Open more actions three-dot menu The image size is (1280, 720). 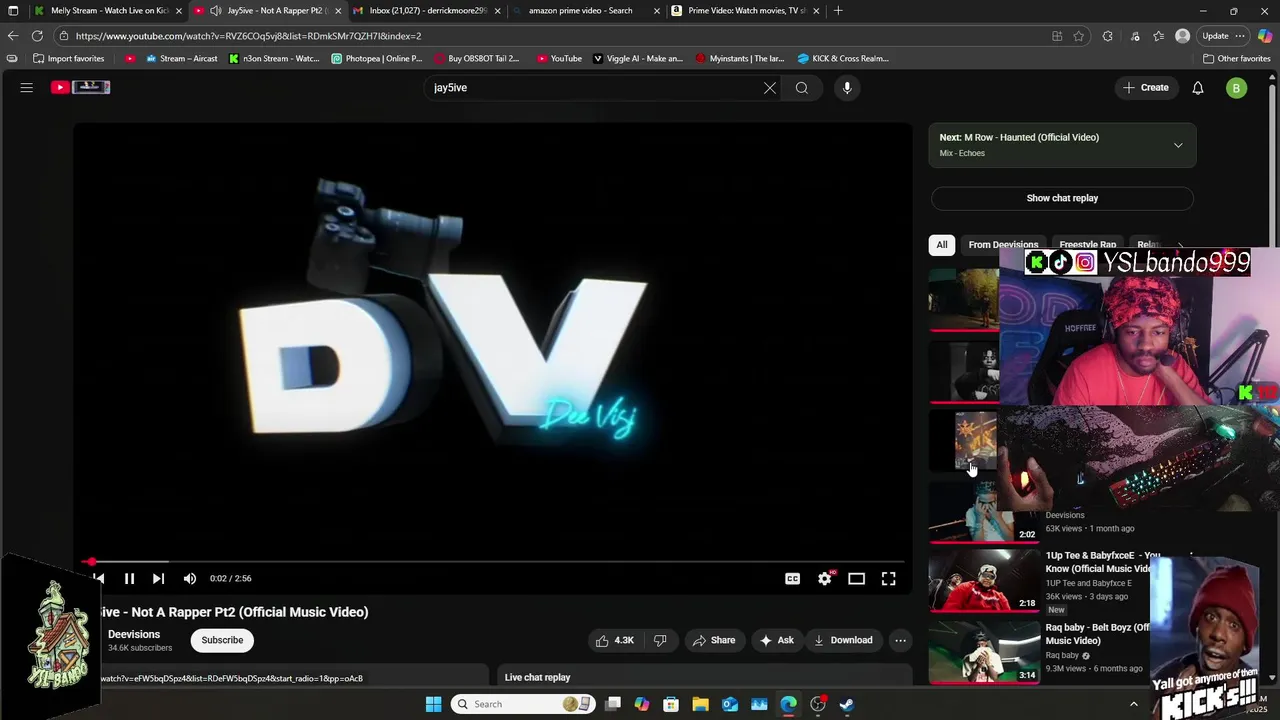pos(900,640)
